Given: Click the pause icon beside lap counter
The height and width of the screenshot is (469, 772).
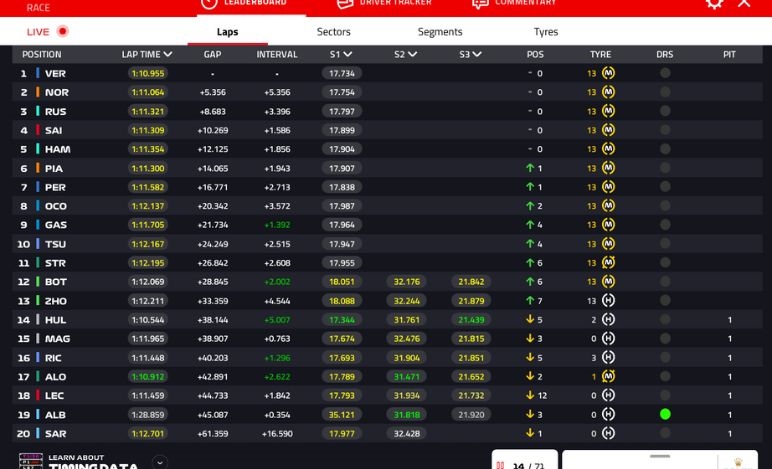Looking at the screenshot, I should (x=500, y=465).
